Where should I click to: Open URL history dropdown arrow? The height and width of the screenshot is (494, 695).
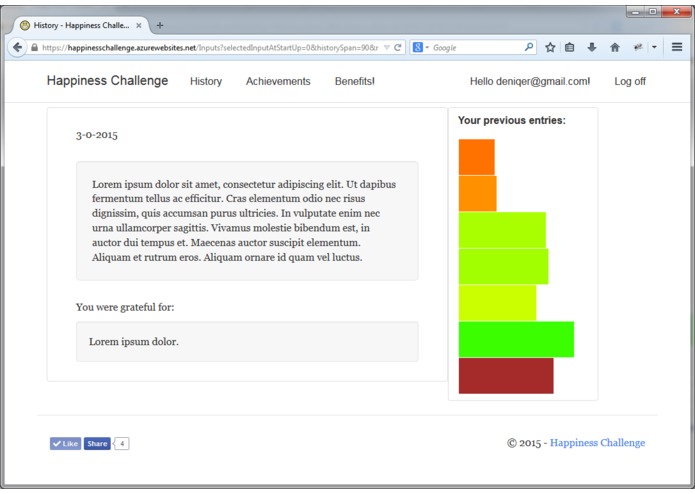coord(387,47)
